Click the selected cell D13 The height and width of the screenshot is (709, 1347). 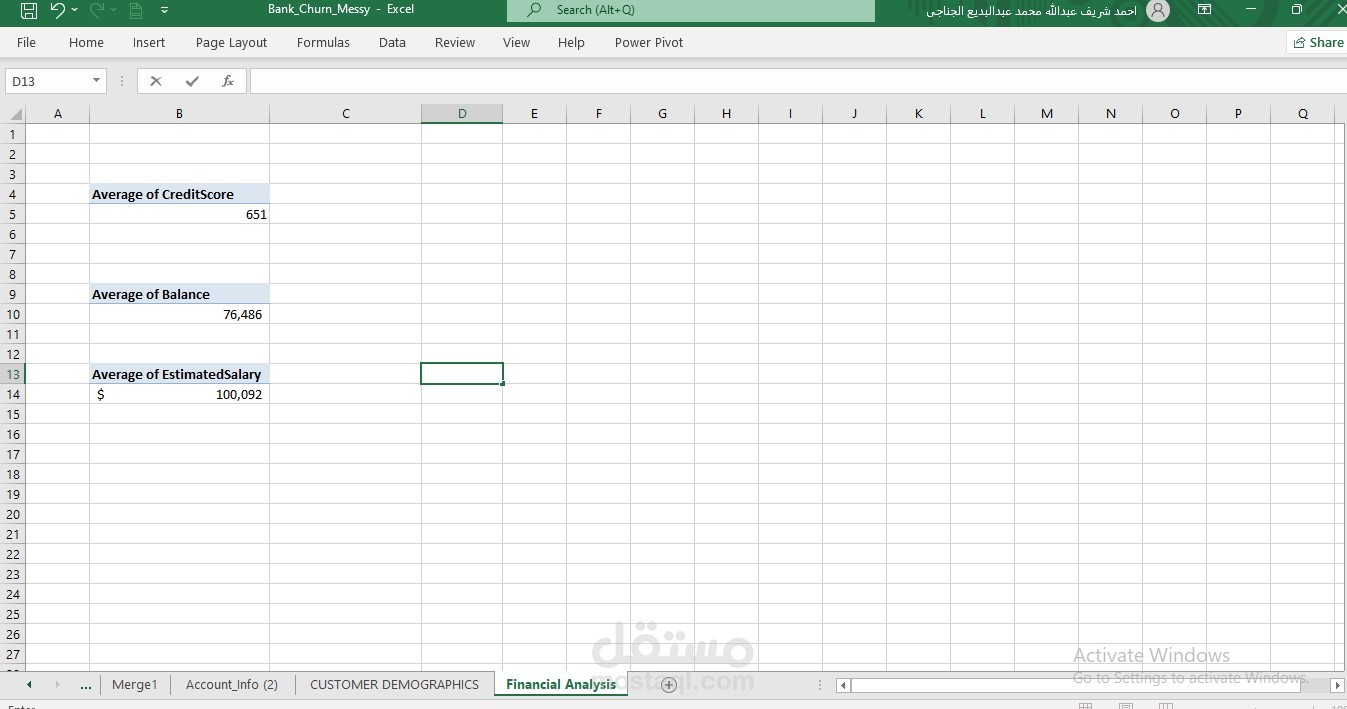coord(462,374)
